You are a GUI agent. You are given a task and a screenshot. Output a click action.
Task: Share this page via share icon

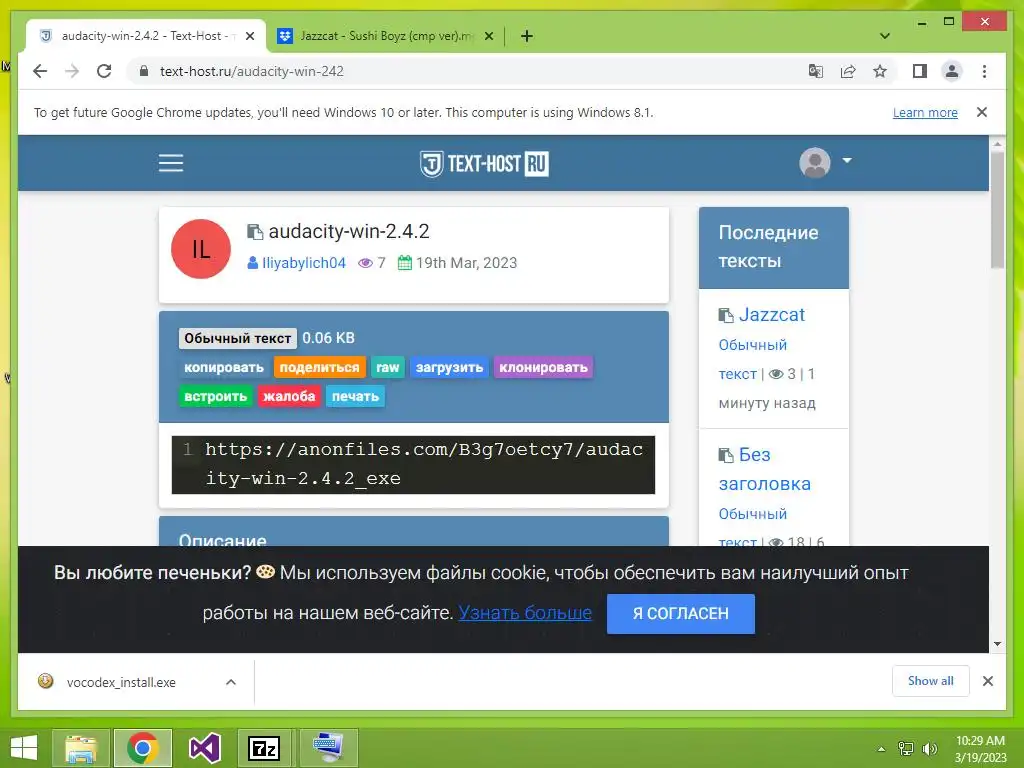(x=848, y=71)
